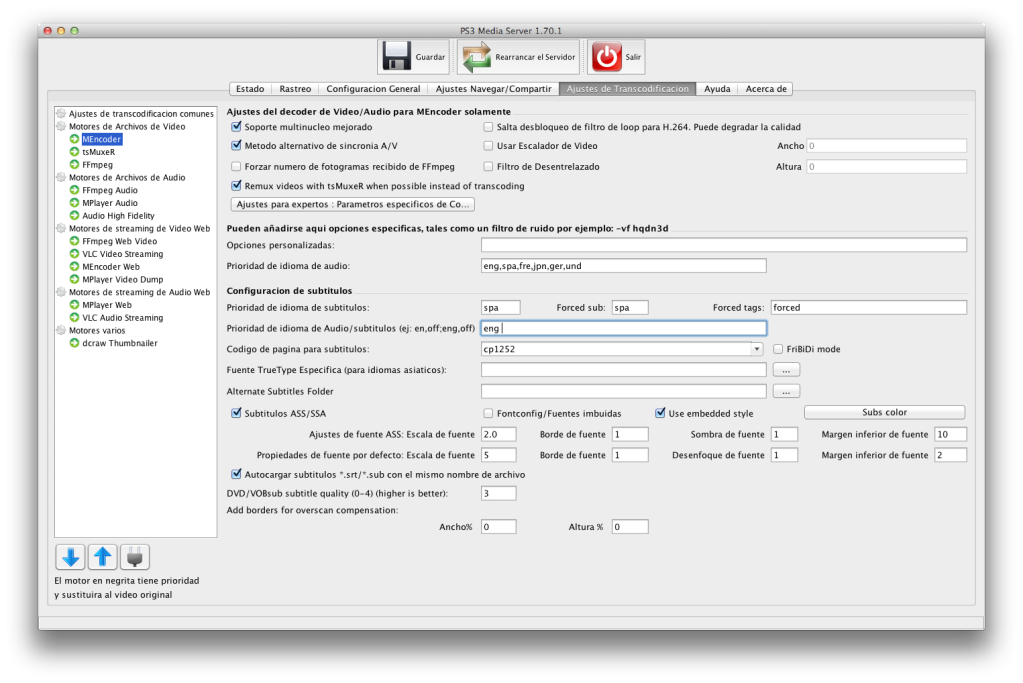Click the overscan Altura % field
Screen dimensions: 1023x683
click(x=630, y=526)
